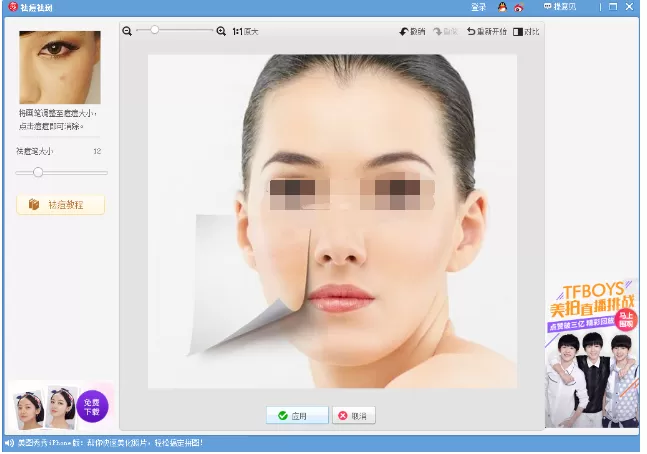Viewport: 647px width, 454px height.
Task: Click the 祛痘笔大小 label
Action: [35, 151]
